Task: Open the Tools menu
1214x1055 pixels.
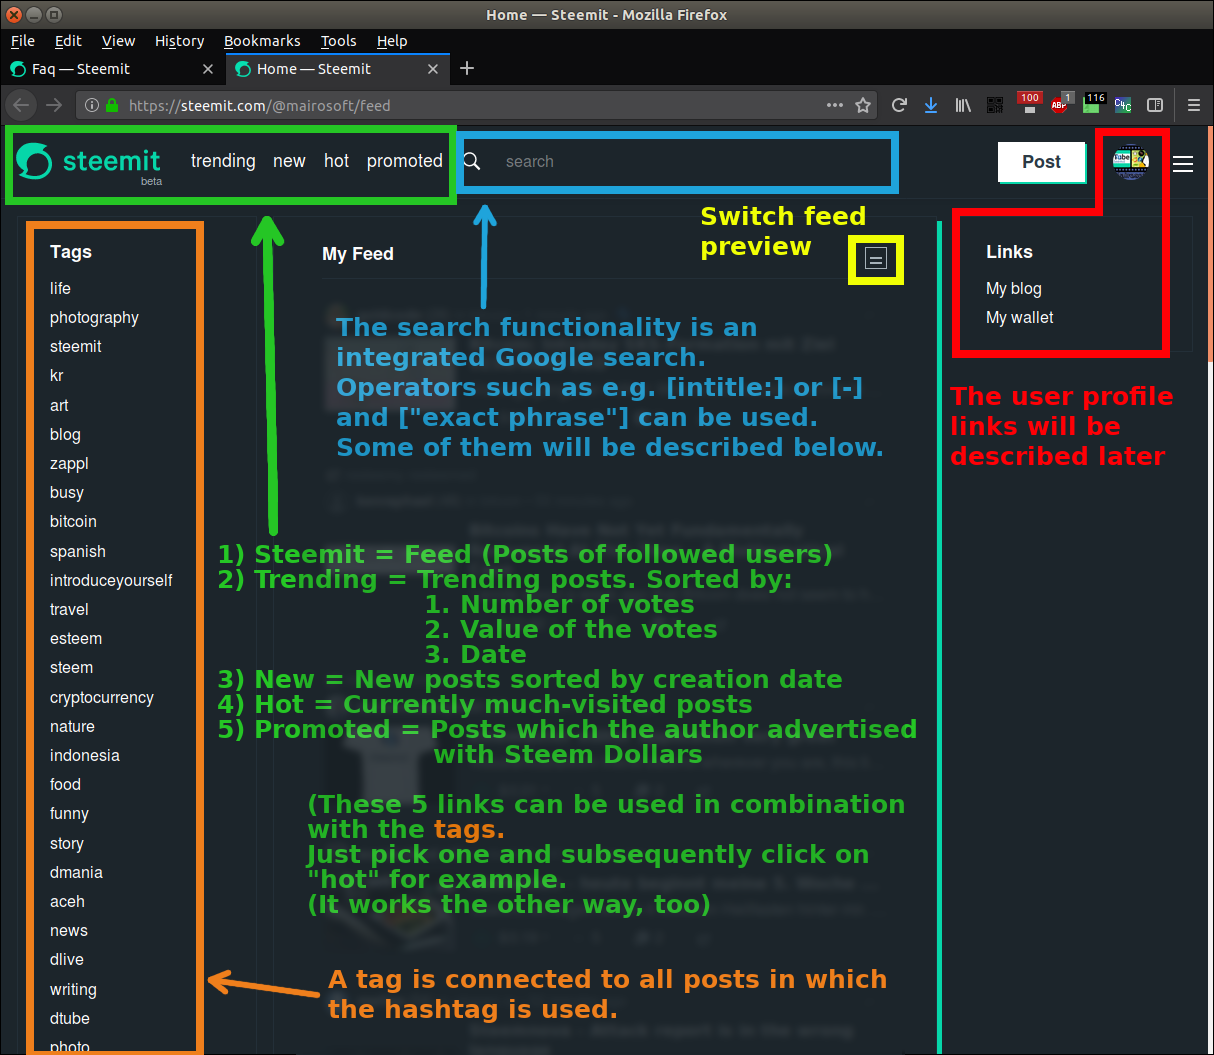Action: click(x=338, y=41)
